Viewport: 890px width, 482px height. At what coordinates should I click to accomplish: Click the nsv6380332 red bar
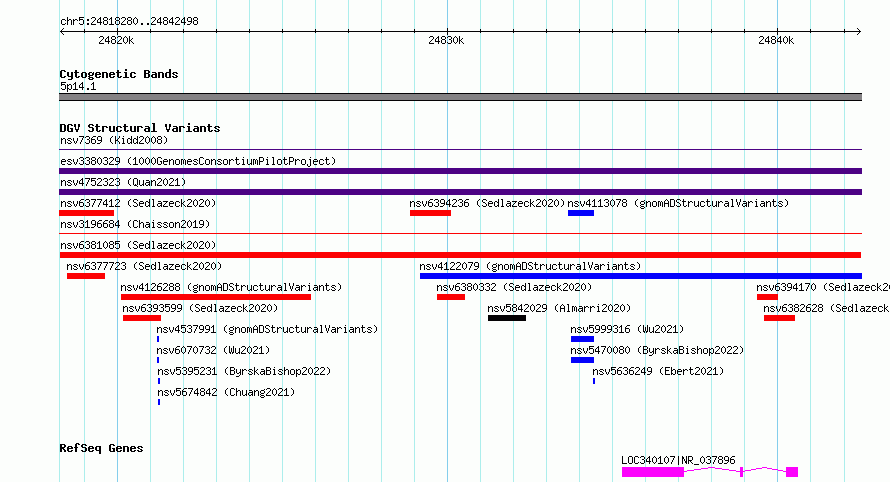451,297
